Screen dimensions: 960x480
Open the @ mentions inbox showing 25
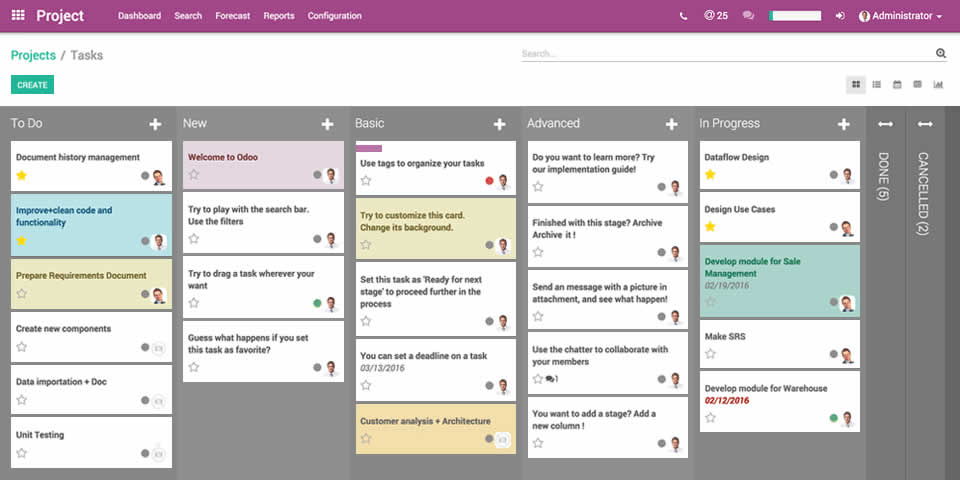(x=716, y=16)
